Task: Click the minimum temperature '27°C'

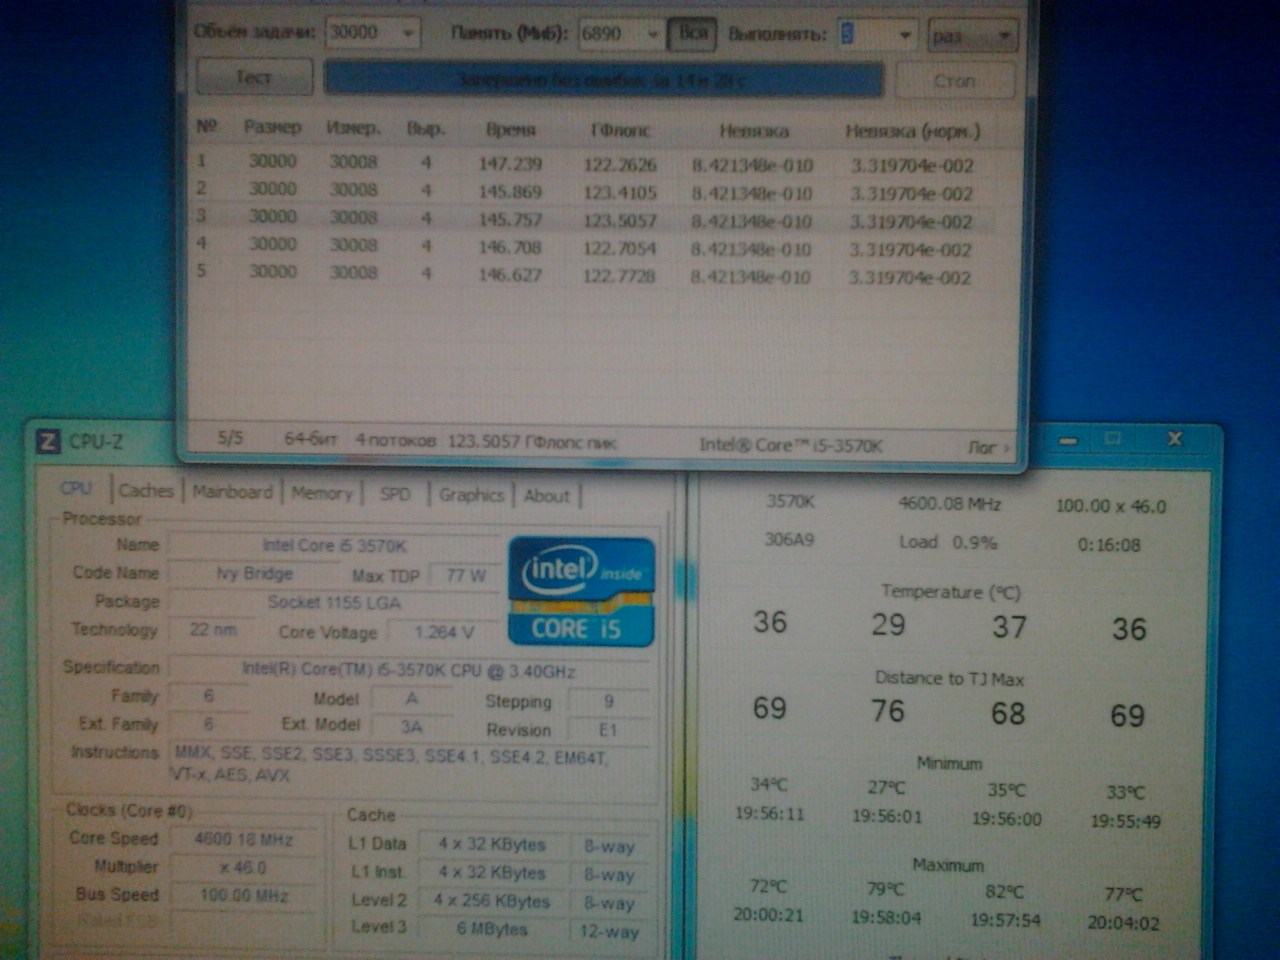Action: tap(886, 788)
